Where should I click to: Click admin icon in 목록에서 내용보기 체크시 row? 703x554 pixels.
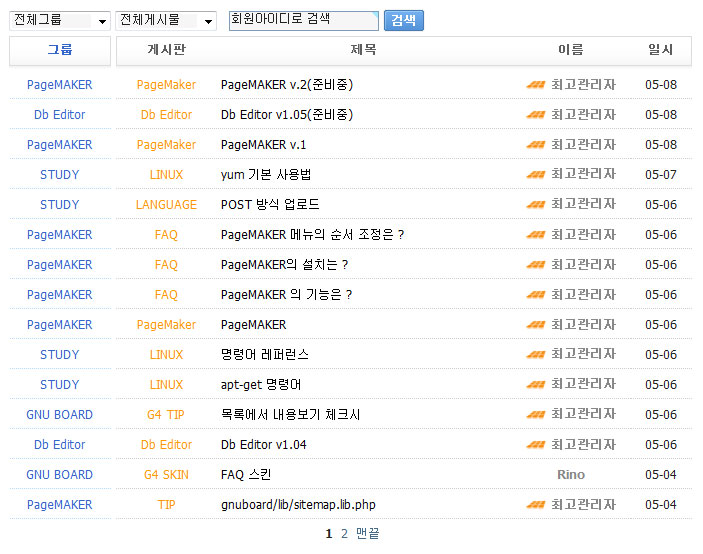coord(535,415)
